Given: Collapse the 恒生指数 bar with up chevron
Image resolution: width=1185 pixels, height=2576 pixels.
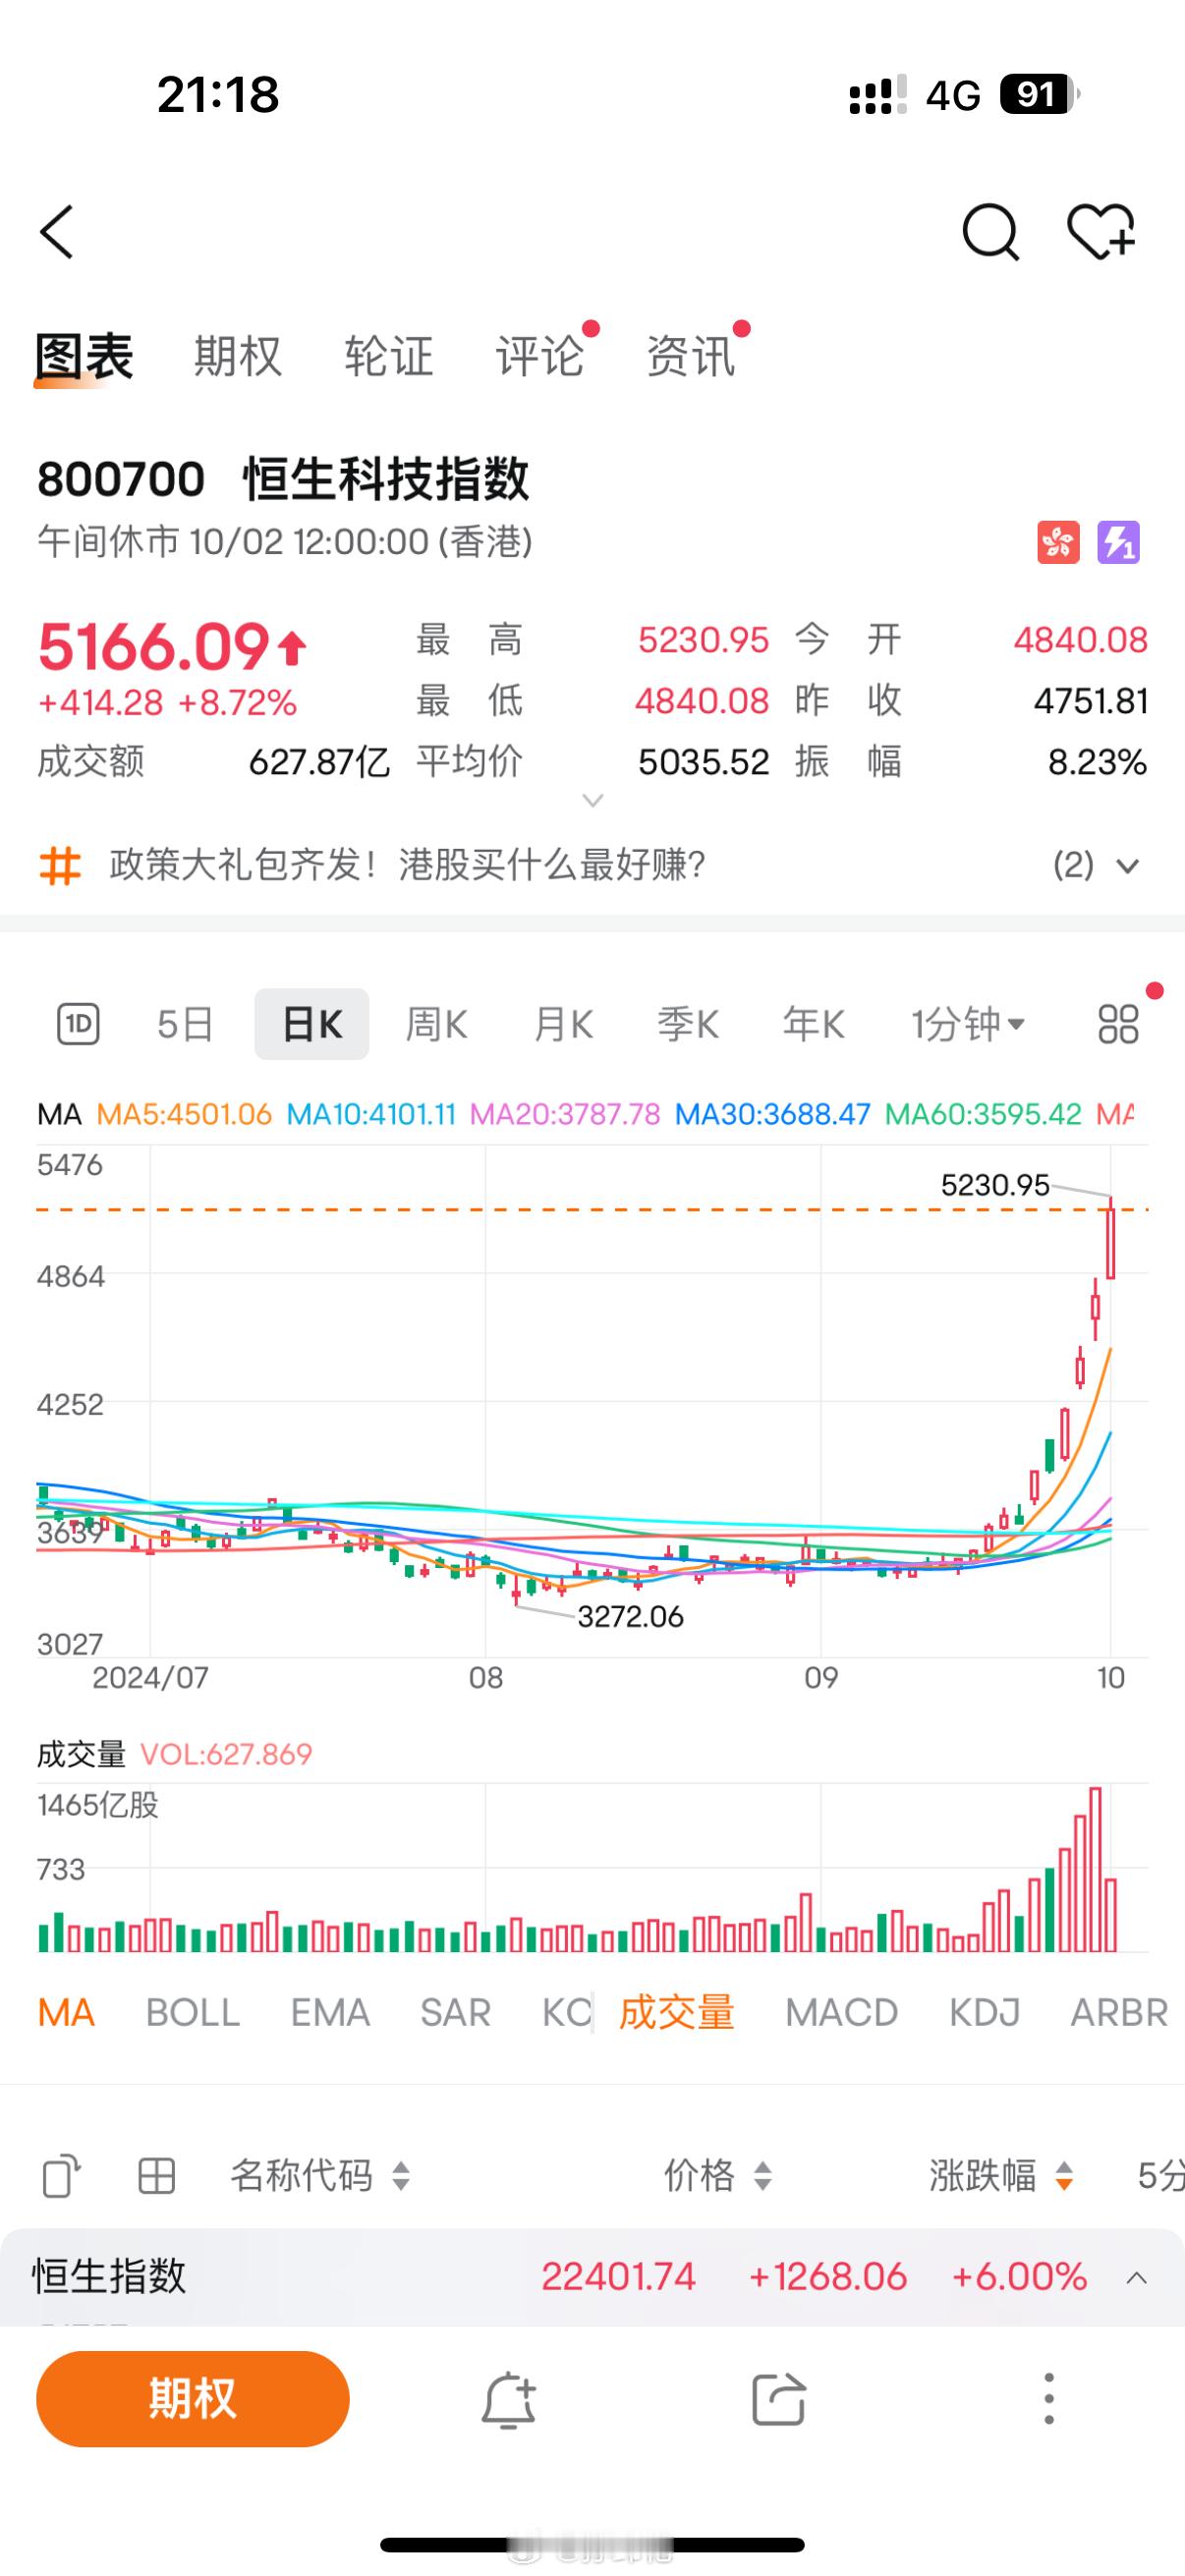Looking at the screenshot, I should point(1137,2278).
